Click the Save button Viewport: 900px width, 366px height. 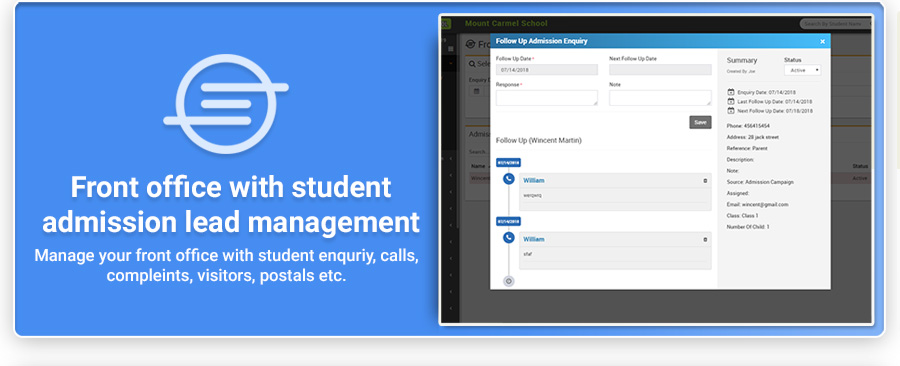click(700, 122)
